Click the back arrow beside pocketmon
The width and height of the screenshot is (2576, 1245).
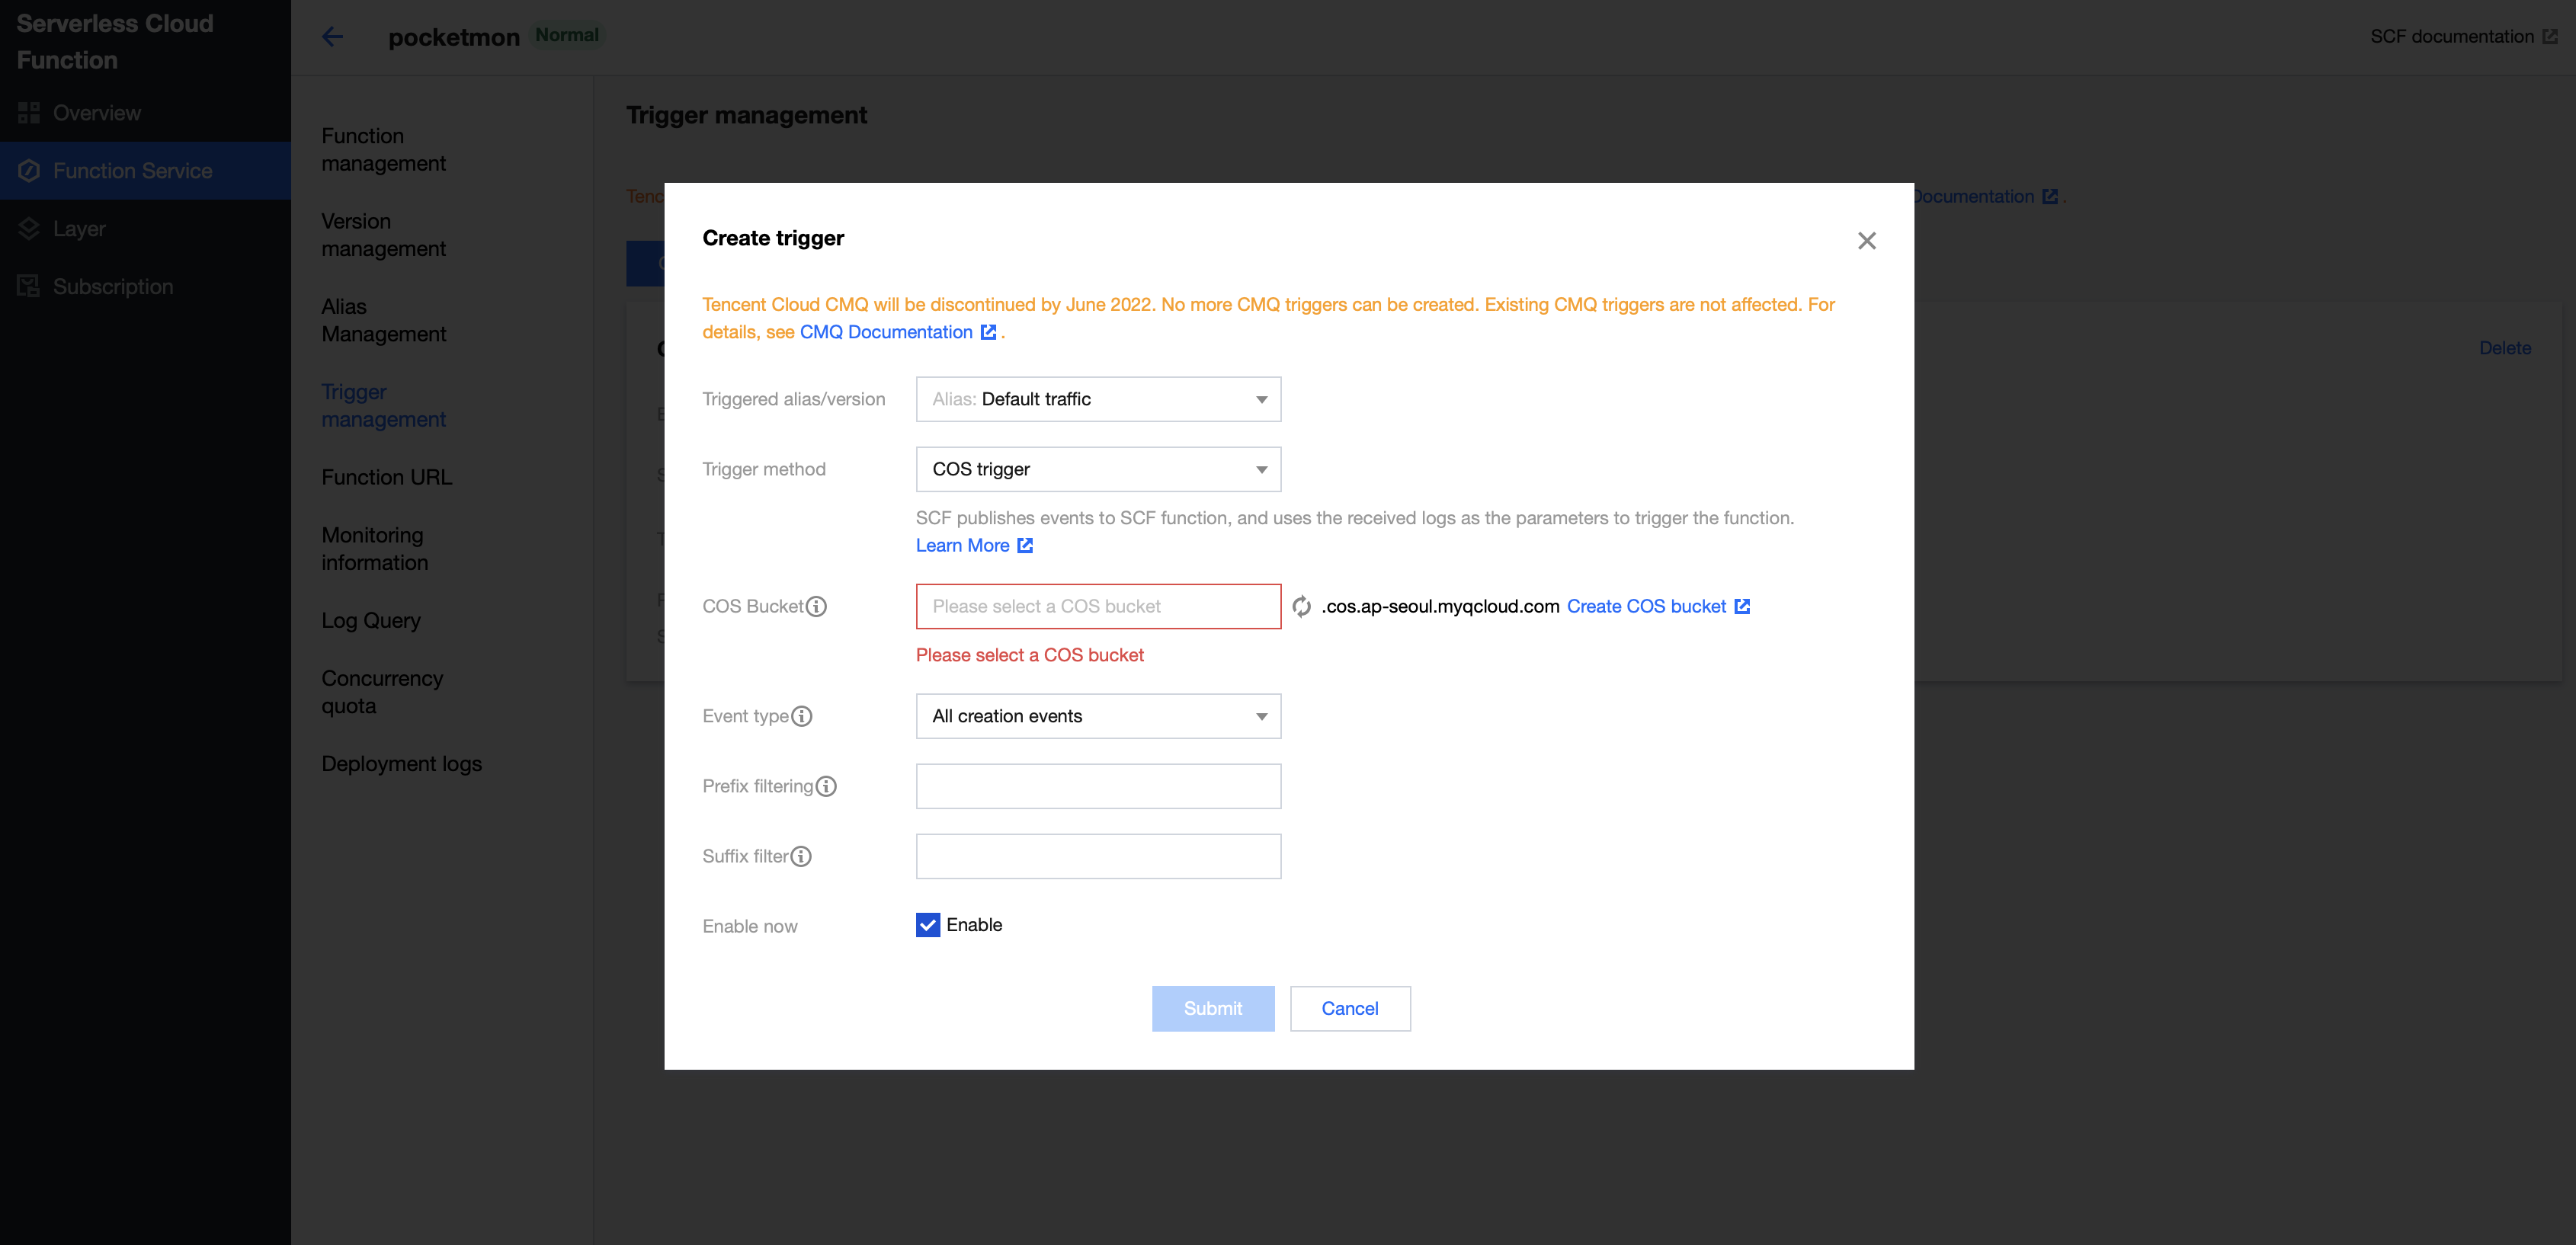pyautogui.click(x=333, y=37)
